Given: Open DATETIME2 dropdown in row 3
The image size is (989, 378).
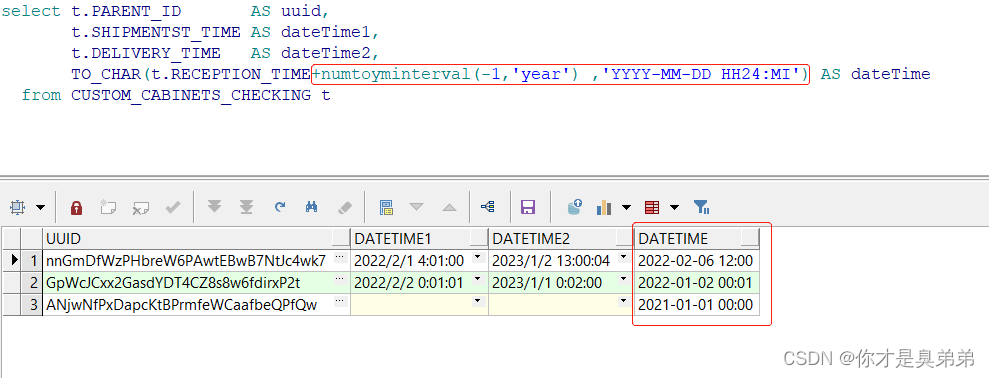Looking at the screenshot, I should pos(624,302).
